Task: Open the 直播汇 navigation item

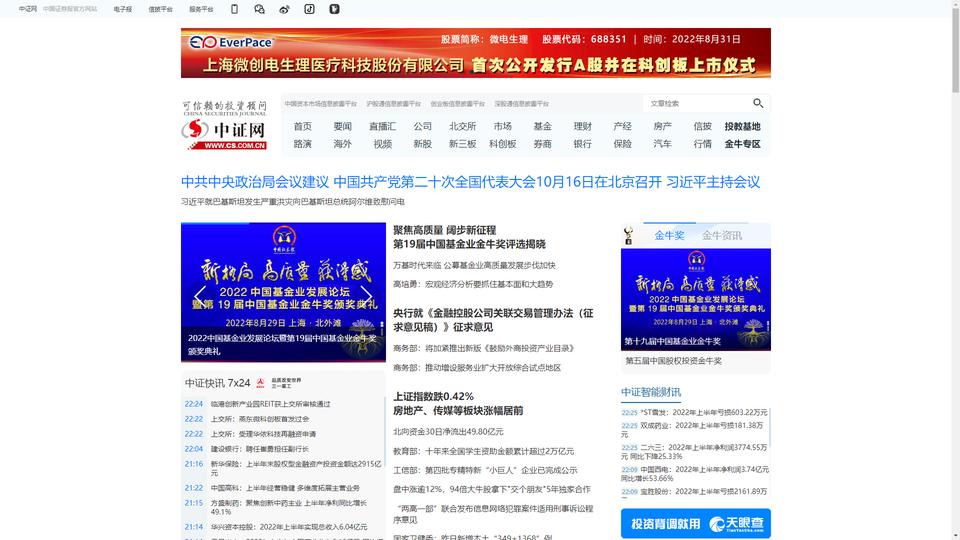Action: tap(383, 126)
